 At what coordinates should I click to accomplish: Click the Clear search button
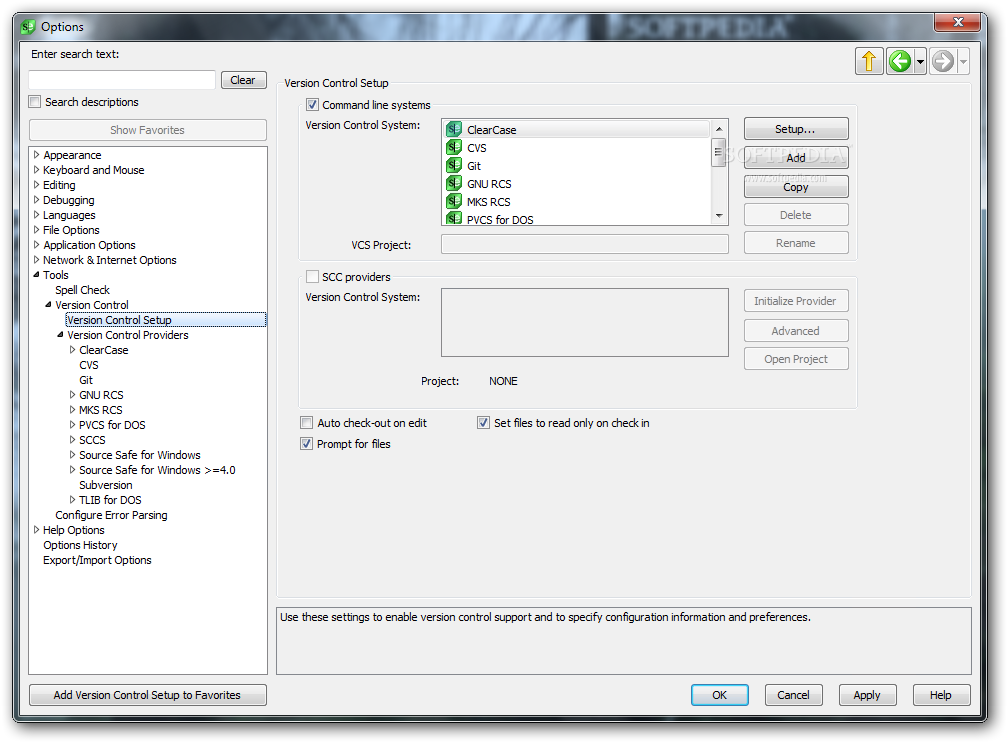[x=244, y=80]
